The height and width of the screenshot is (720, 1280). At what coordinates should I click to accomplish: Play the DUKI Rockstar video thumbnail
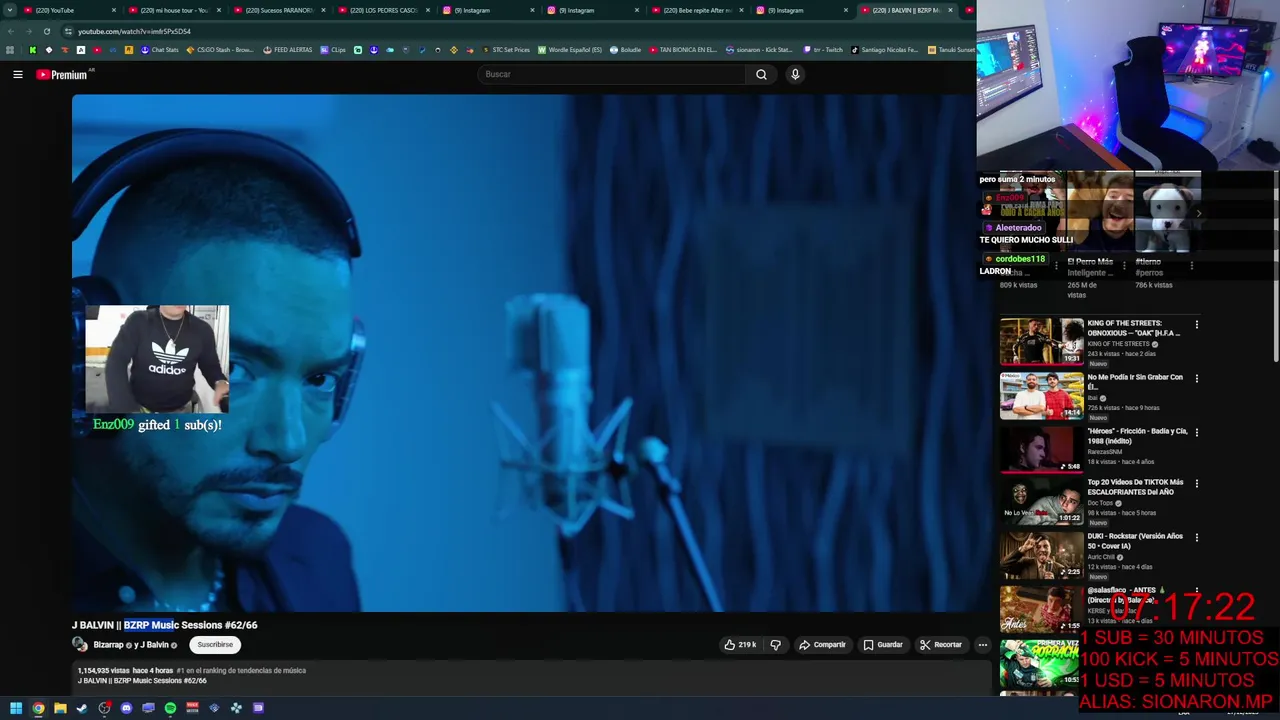[x=1042, y=555]
